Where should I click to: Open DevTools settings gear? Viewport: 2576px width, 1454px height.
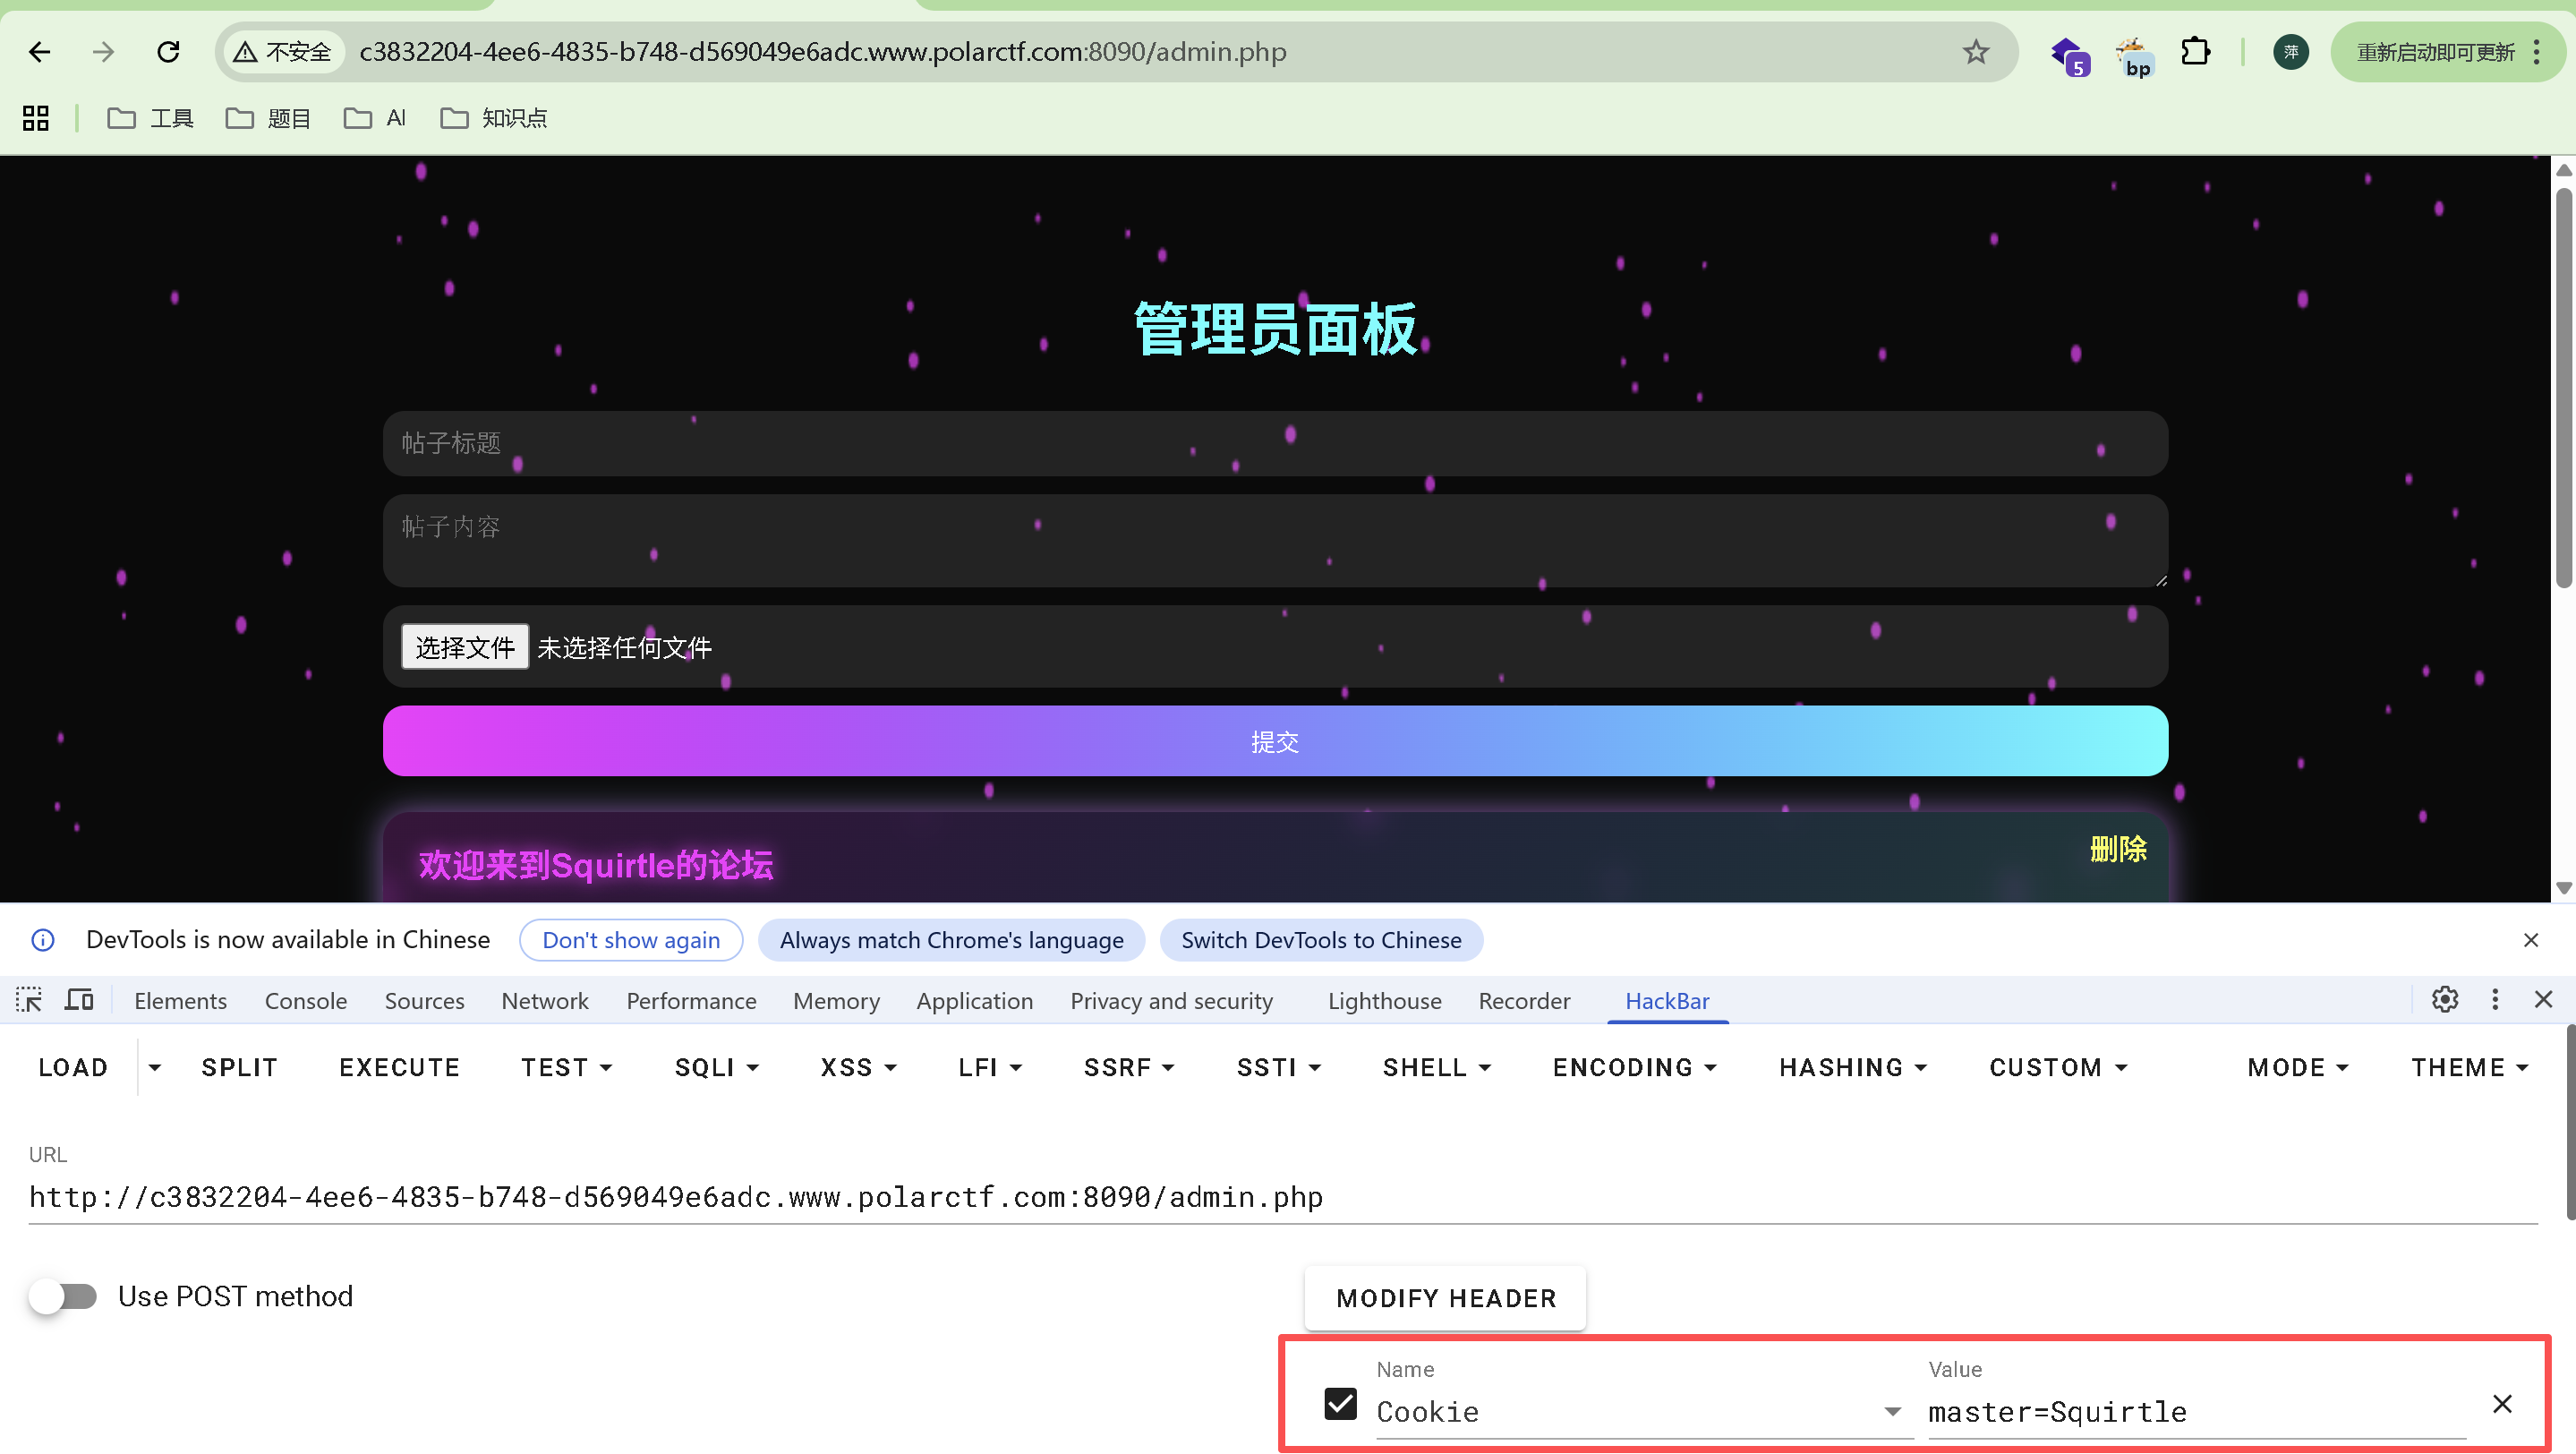(2445, 1000)
